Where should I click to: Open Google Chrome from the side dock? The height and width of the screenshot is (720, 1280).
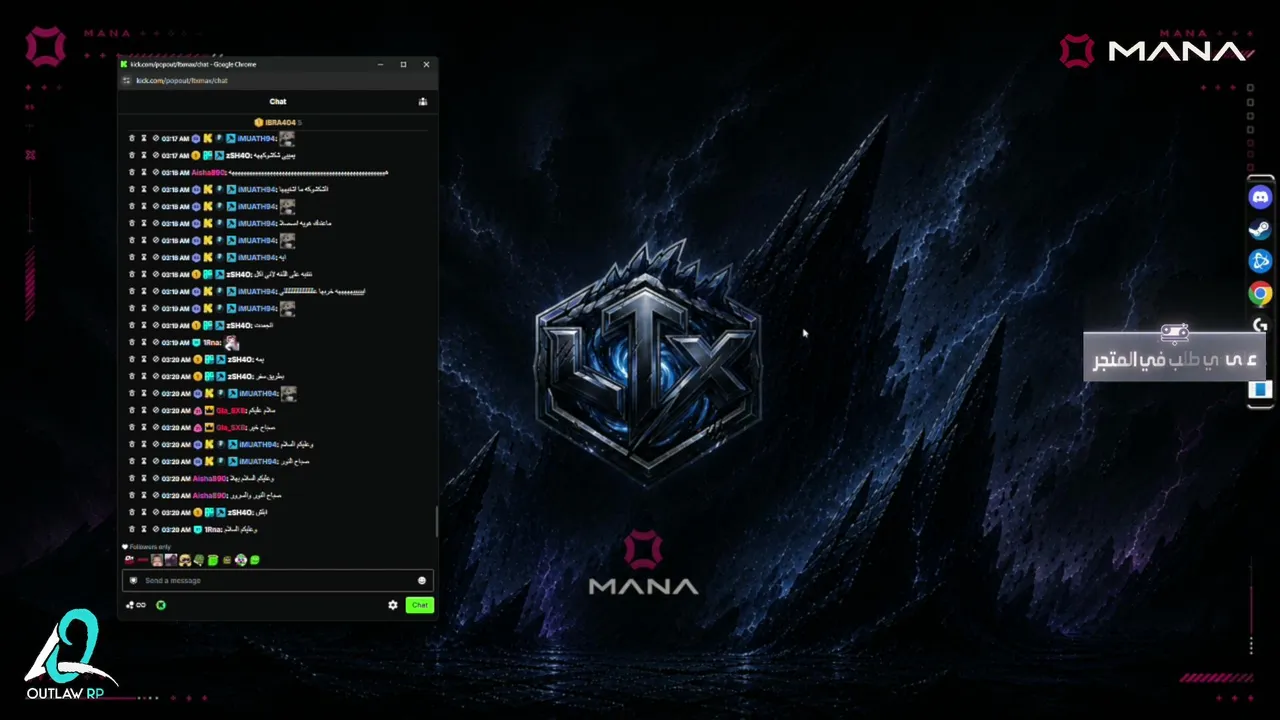click(1260, 293)
